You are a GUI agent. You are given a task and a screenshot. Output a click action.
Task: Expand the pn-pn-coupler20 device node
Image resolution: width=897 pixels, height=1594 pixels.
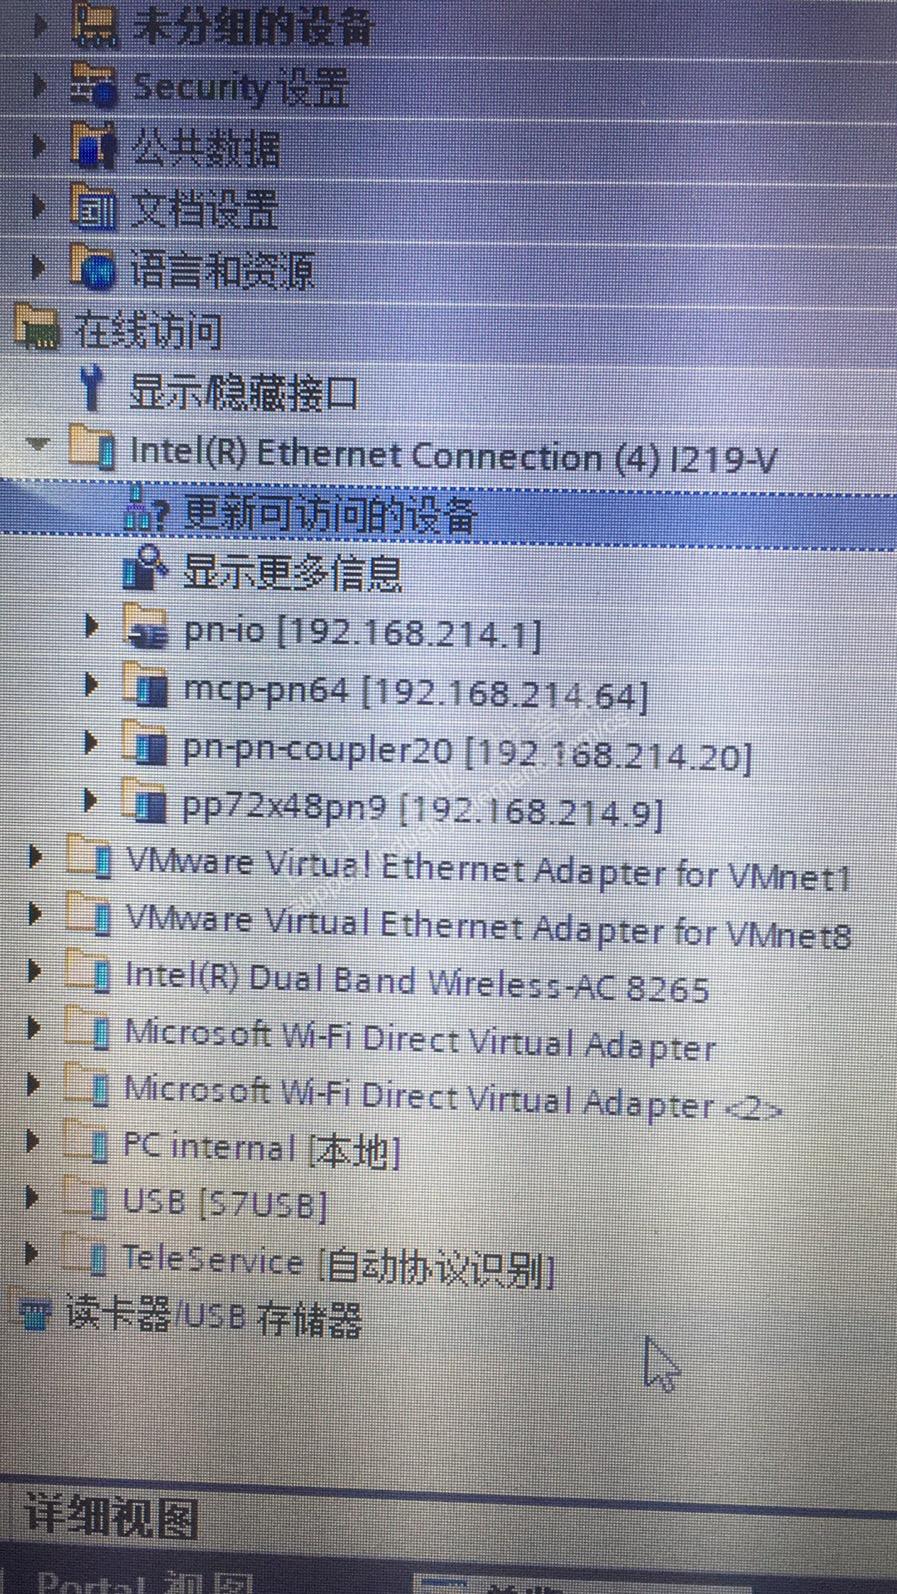[x=91, y=743]
